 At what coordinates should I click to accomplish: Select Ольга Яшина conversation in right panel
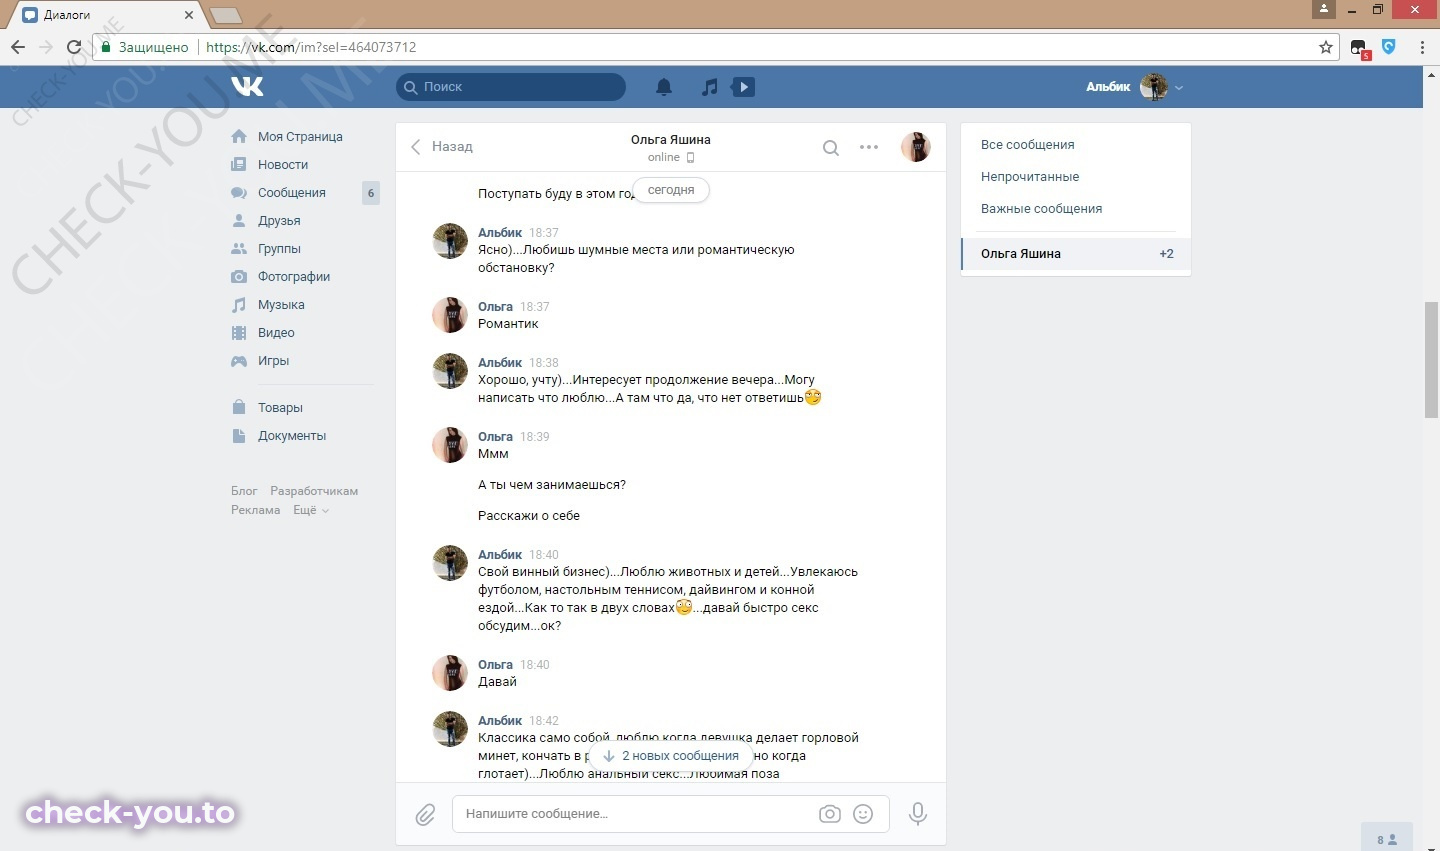click(x=1076, y=254)
